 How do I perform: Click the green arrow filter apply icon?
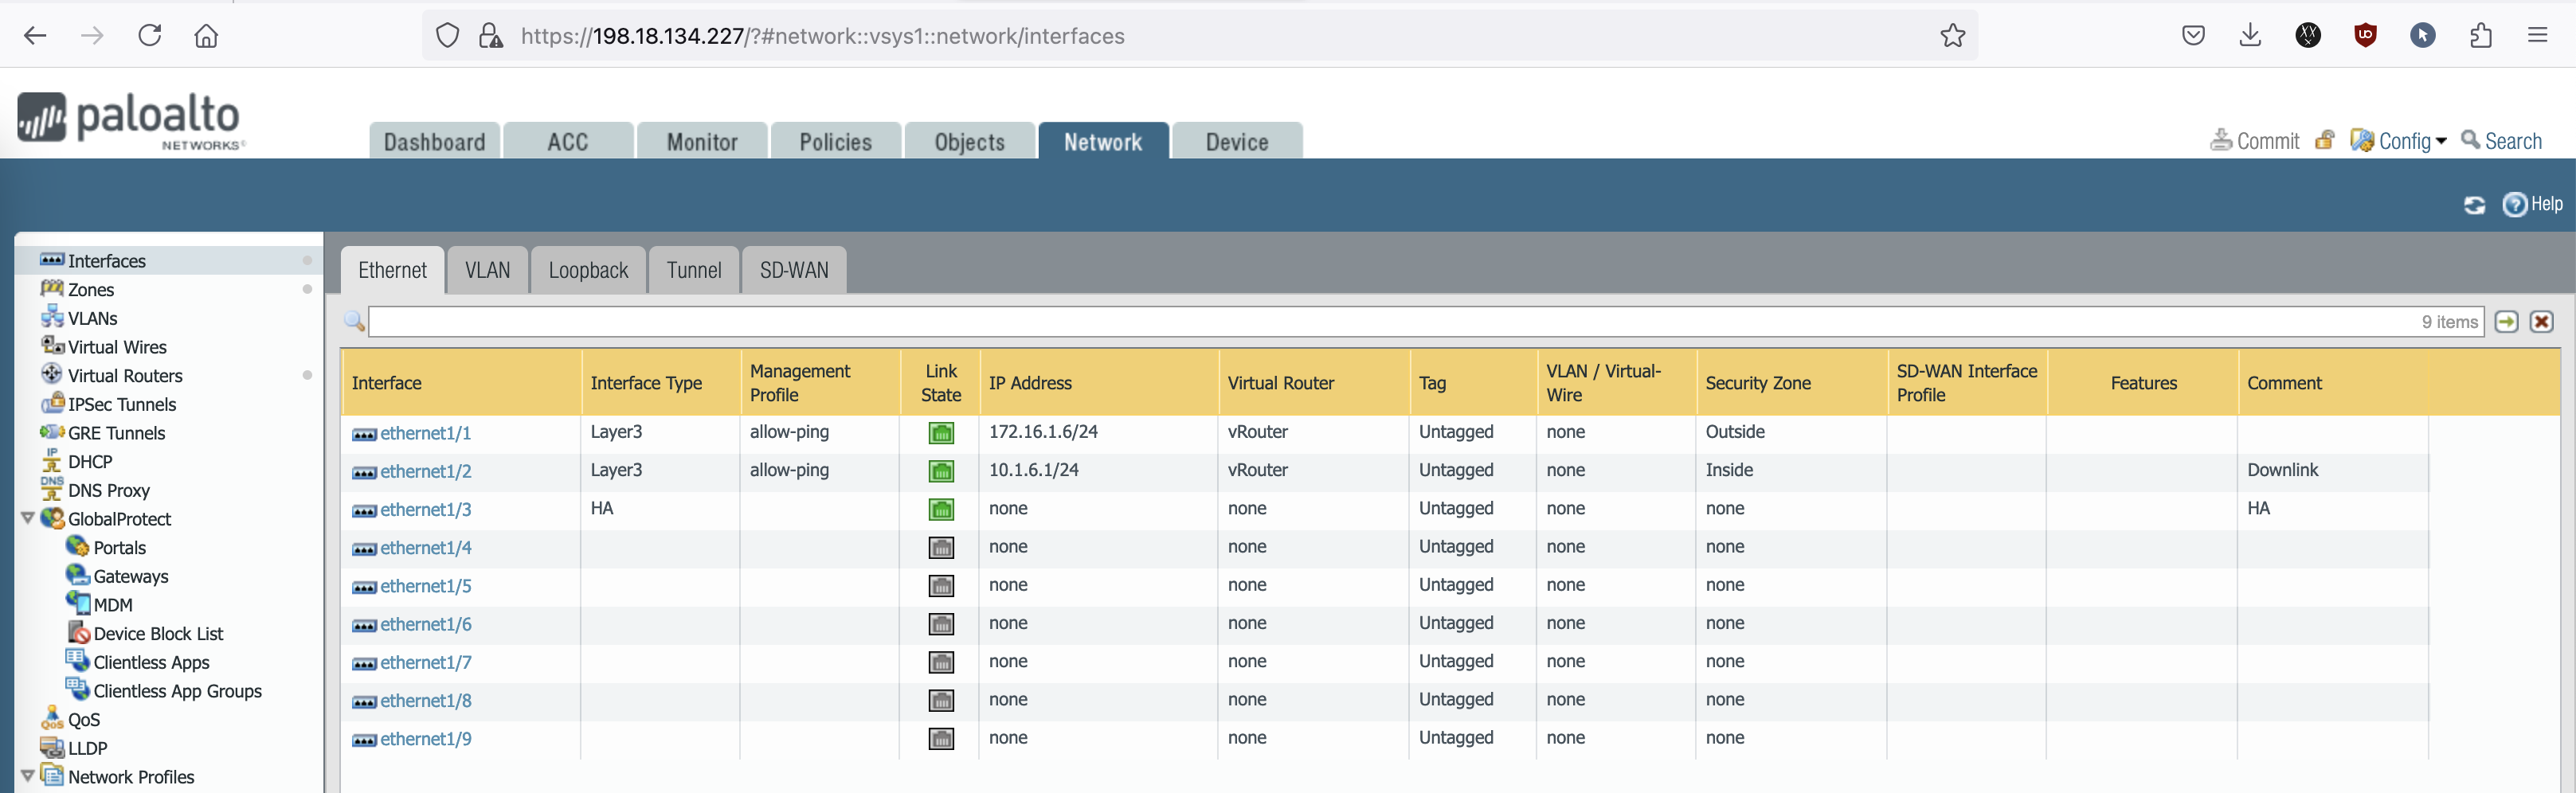[x=2506, y=321]
